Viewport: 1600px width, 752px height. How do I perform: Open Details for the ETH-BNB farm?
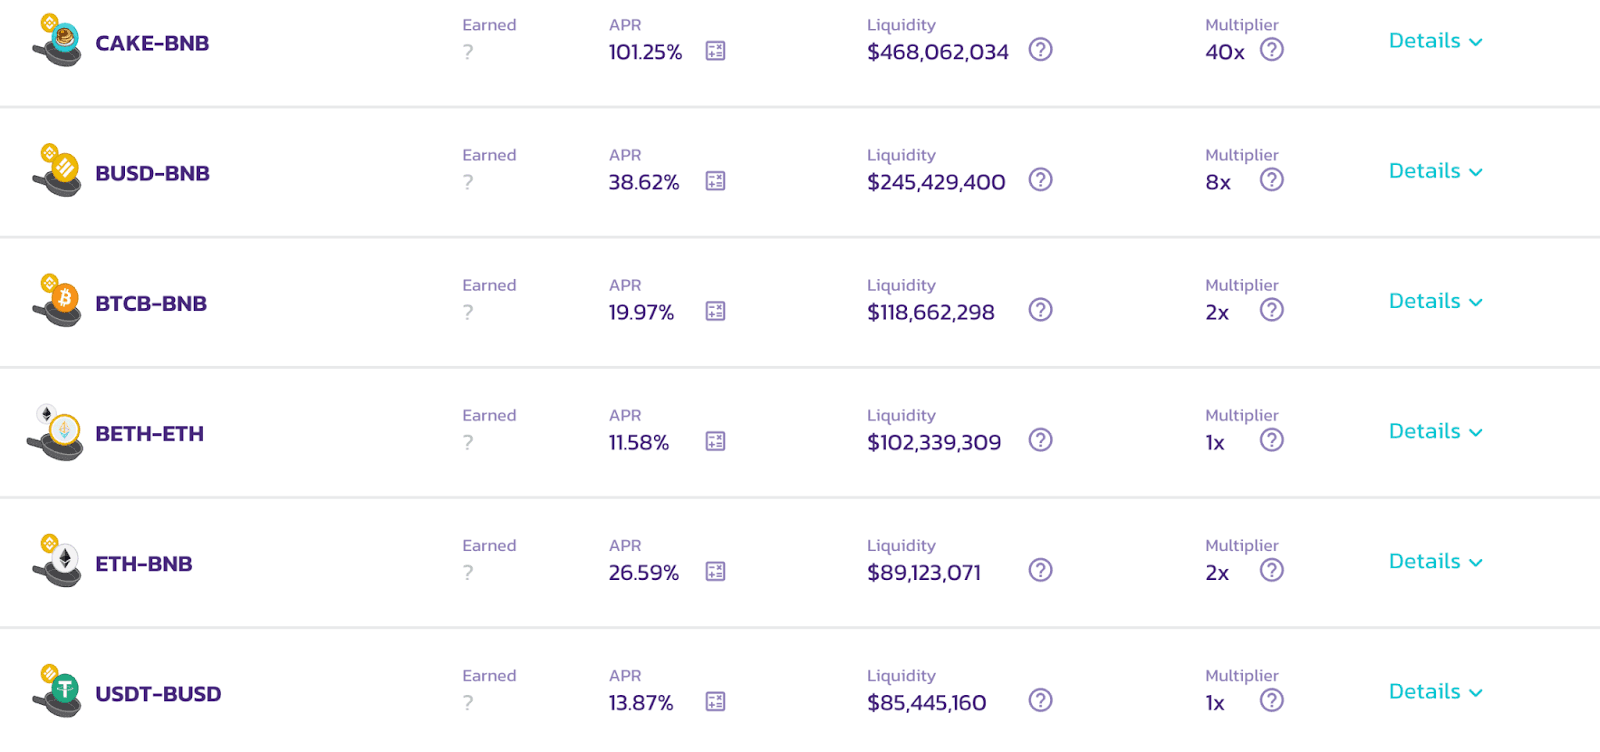pyautogui.click(x=1434, y=561)
